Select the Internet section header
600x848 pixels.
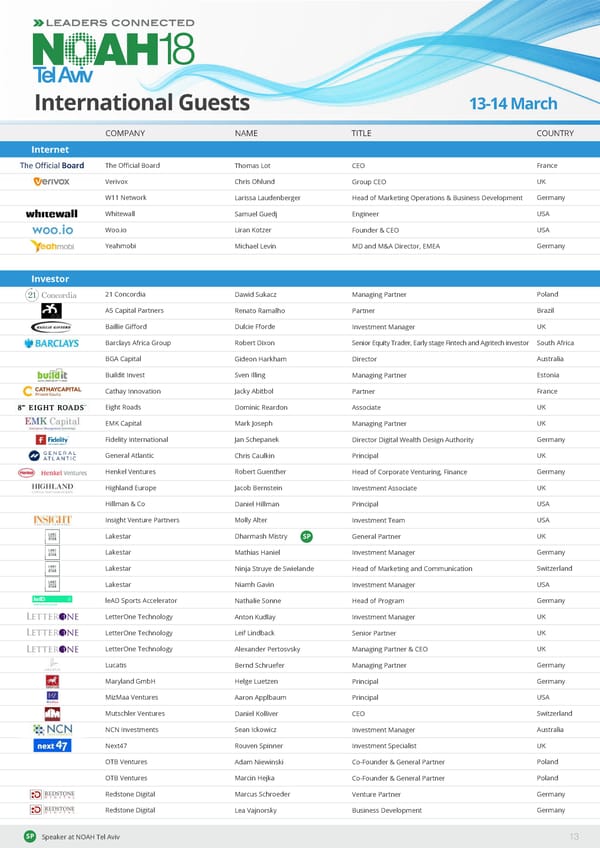(50, 150)
